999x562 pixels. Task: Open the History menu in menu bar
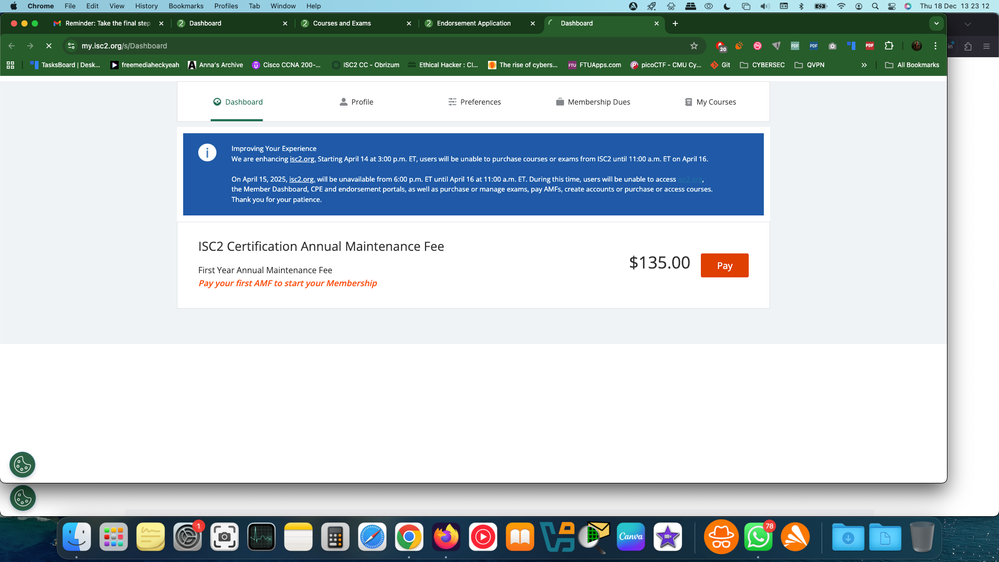point(146,6)
